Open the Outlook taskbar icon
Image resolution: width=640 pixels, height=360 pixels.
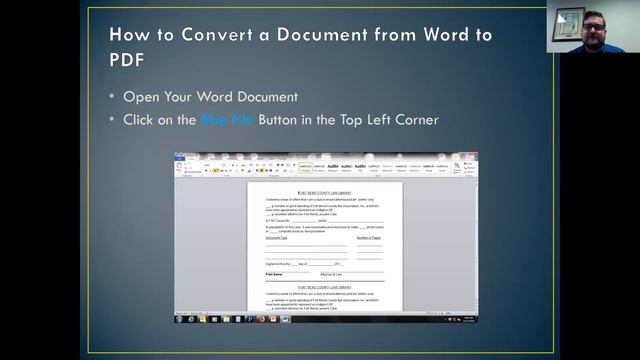(x=203, y=319)
